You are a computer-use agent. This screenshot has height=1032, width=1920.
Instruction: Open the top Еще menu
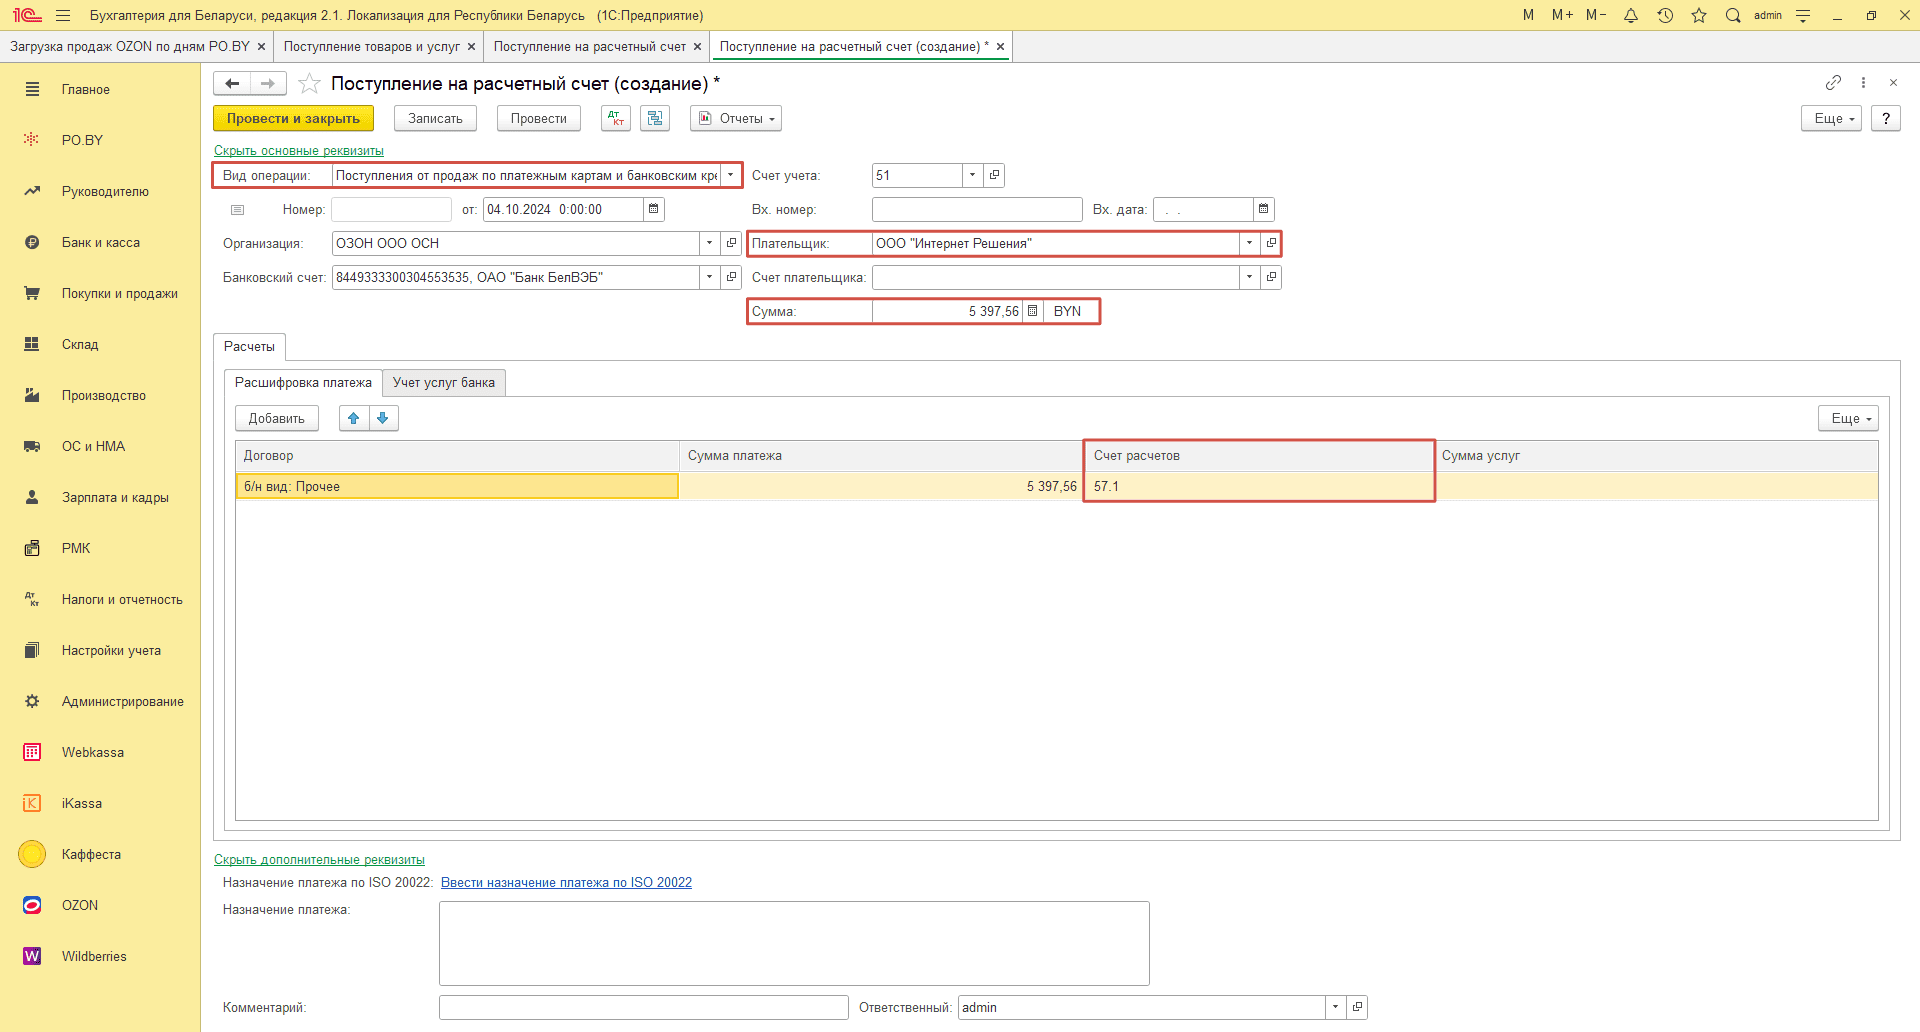[1832, 118]
